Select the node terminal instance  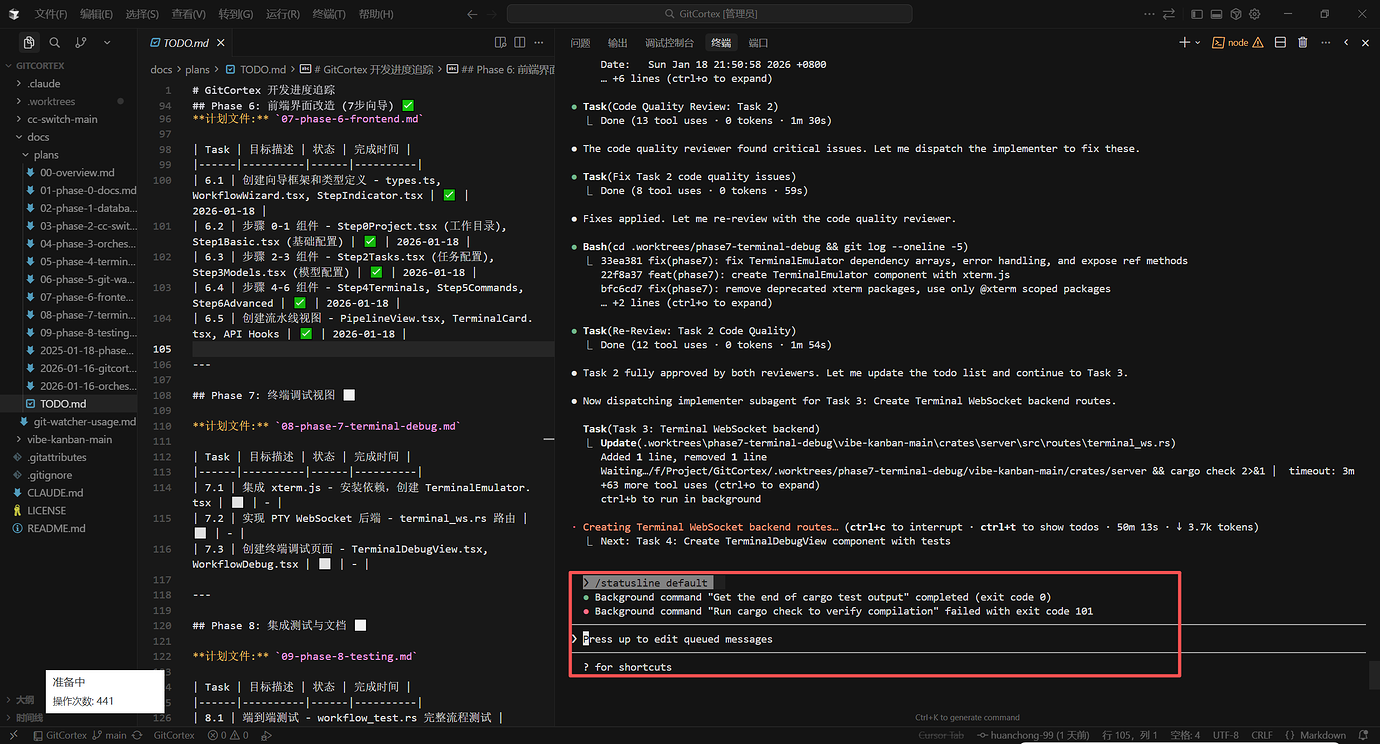(x=1237, y=42)
